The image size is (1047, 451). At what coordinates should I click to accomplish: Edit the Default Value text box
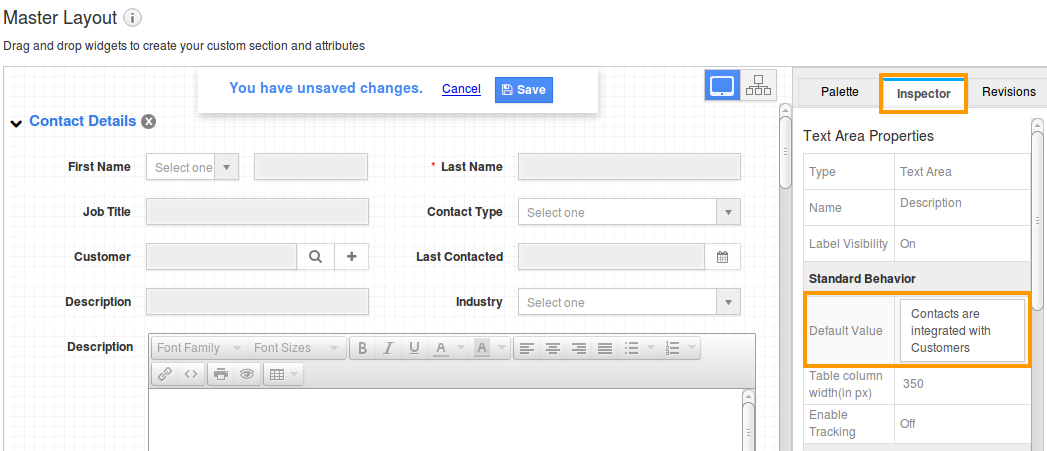(962, 330)
